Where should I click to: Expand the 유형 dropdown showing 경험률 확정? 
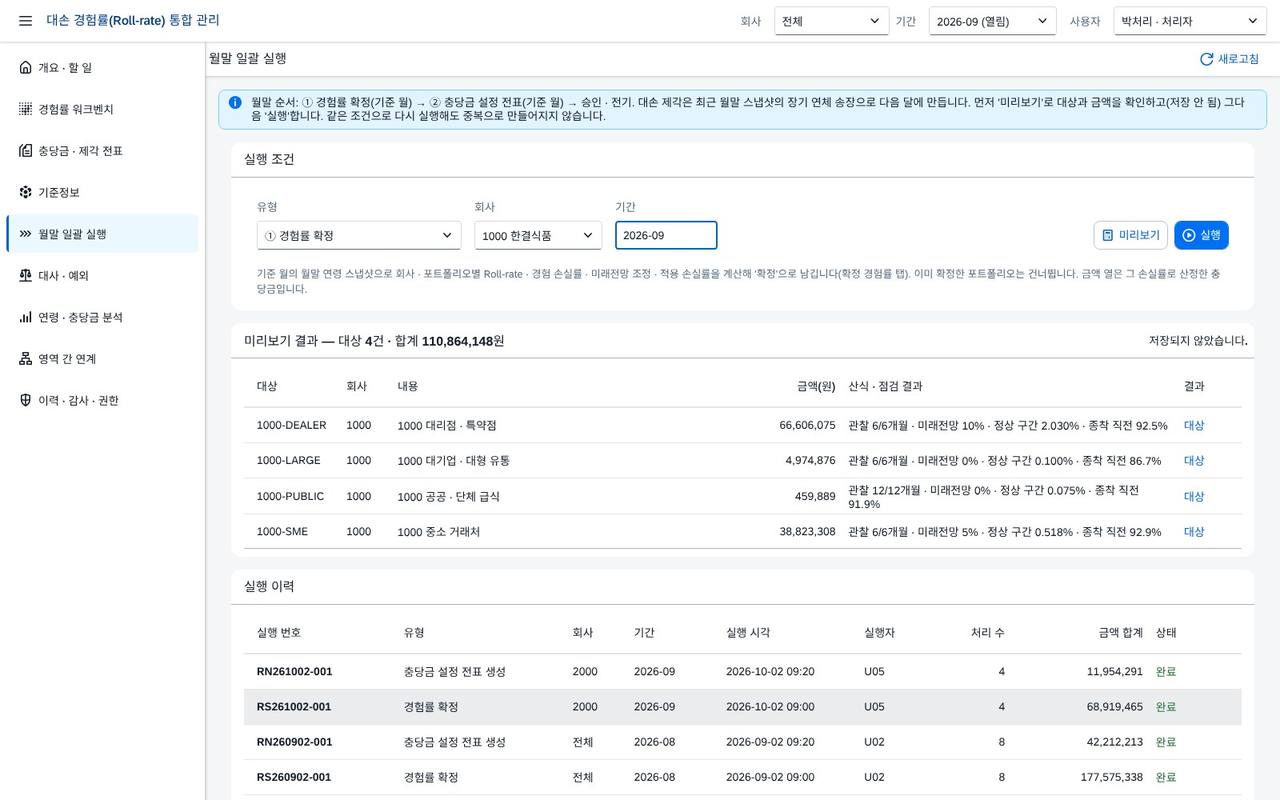click(x=359, y=235)
